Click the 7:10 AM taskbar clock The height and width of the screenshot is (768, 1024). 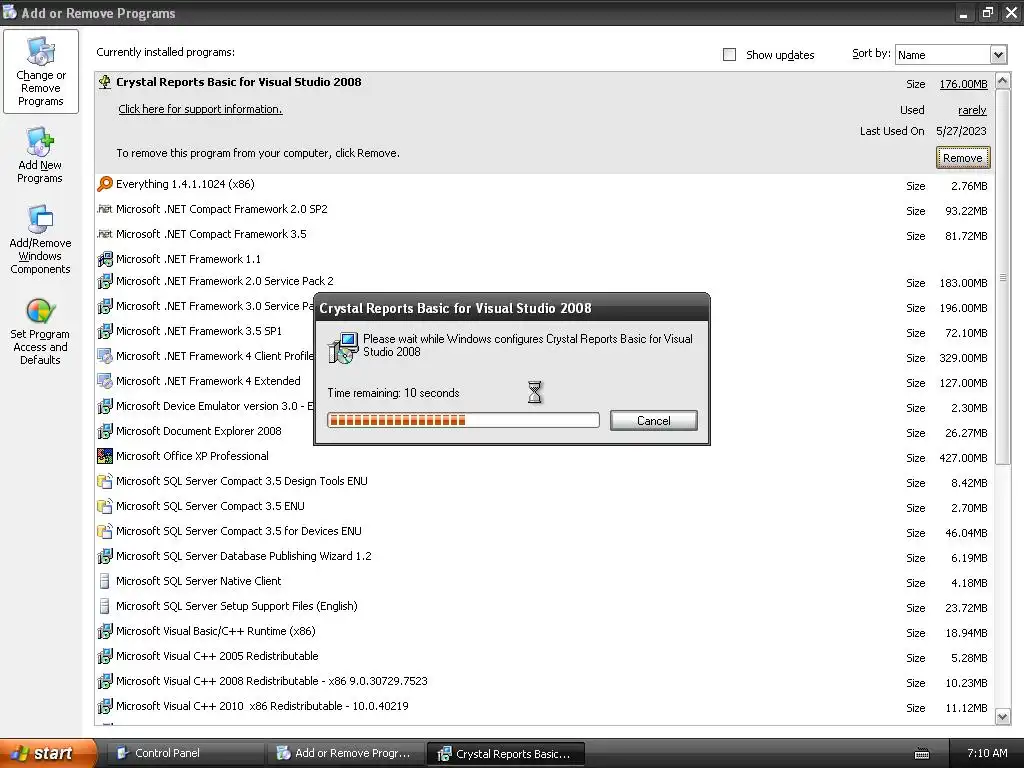987,753
